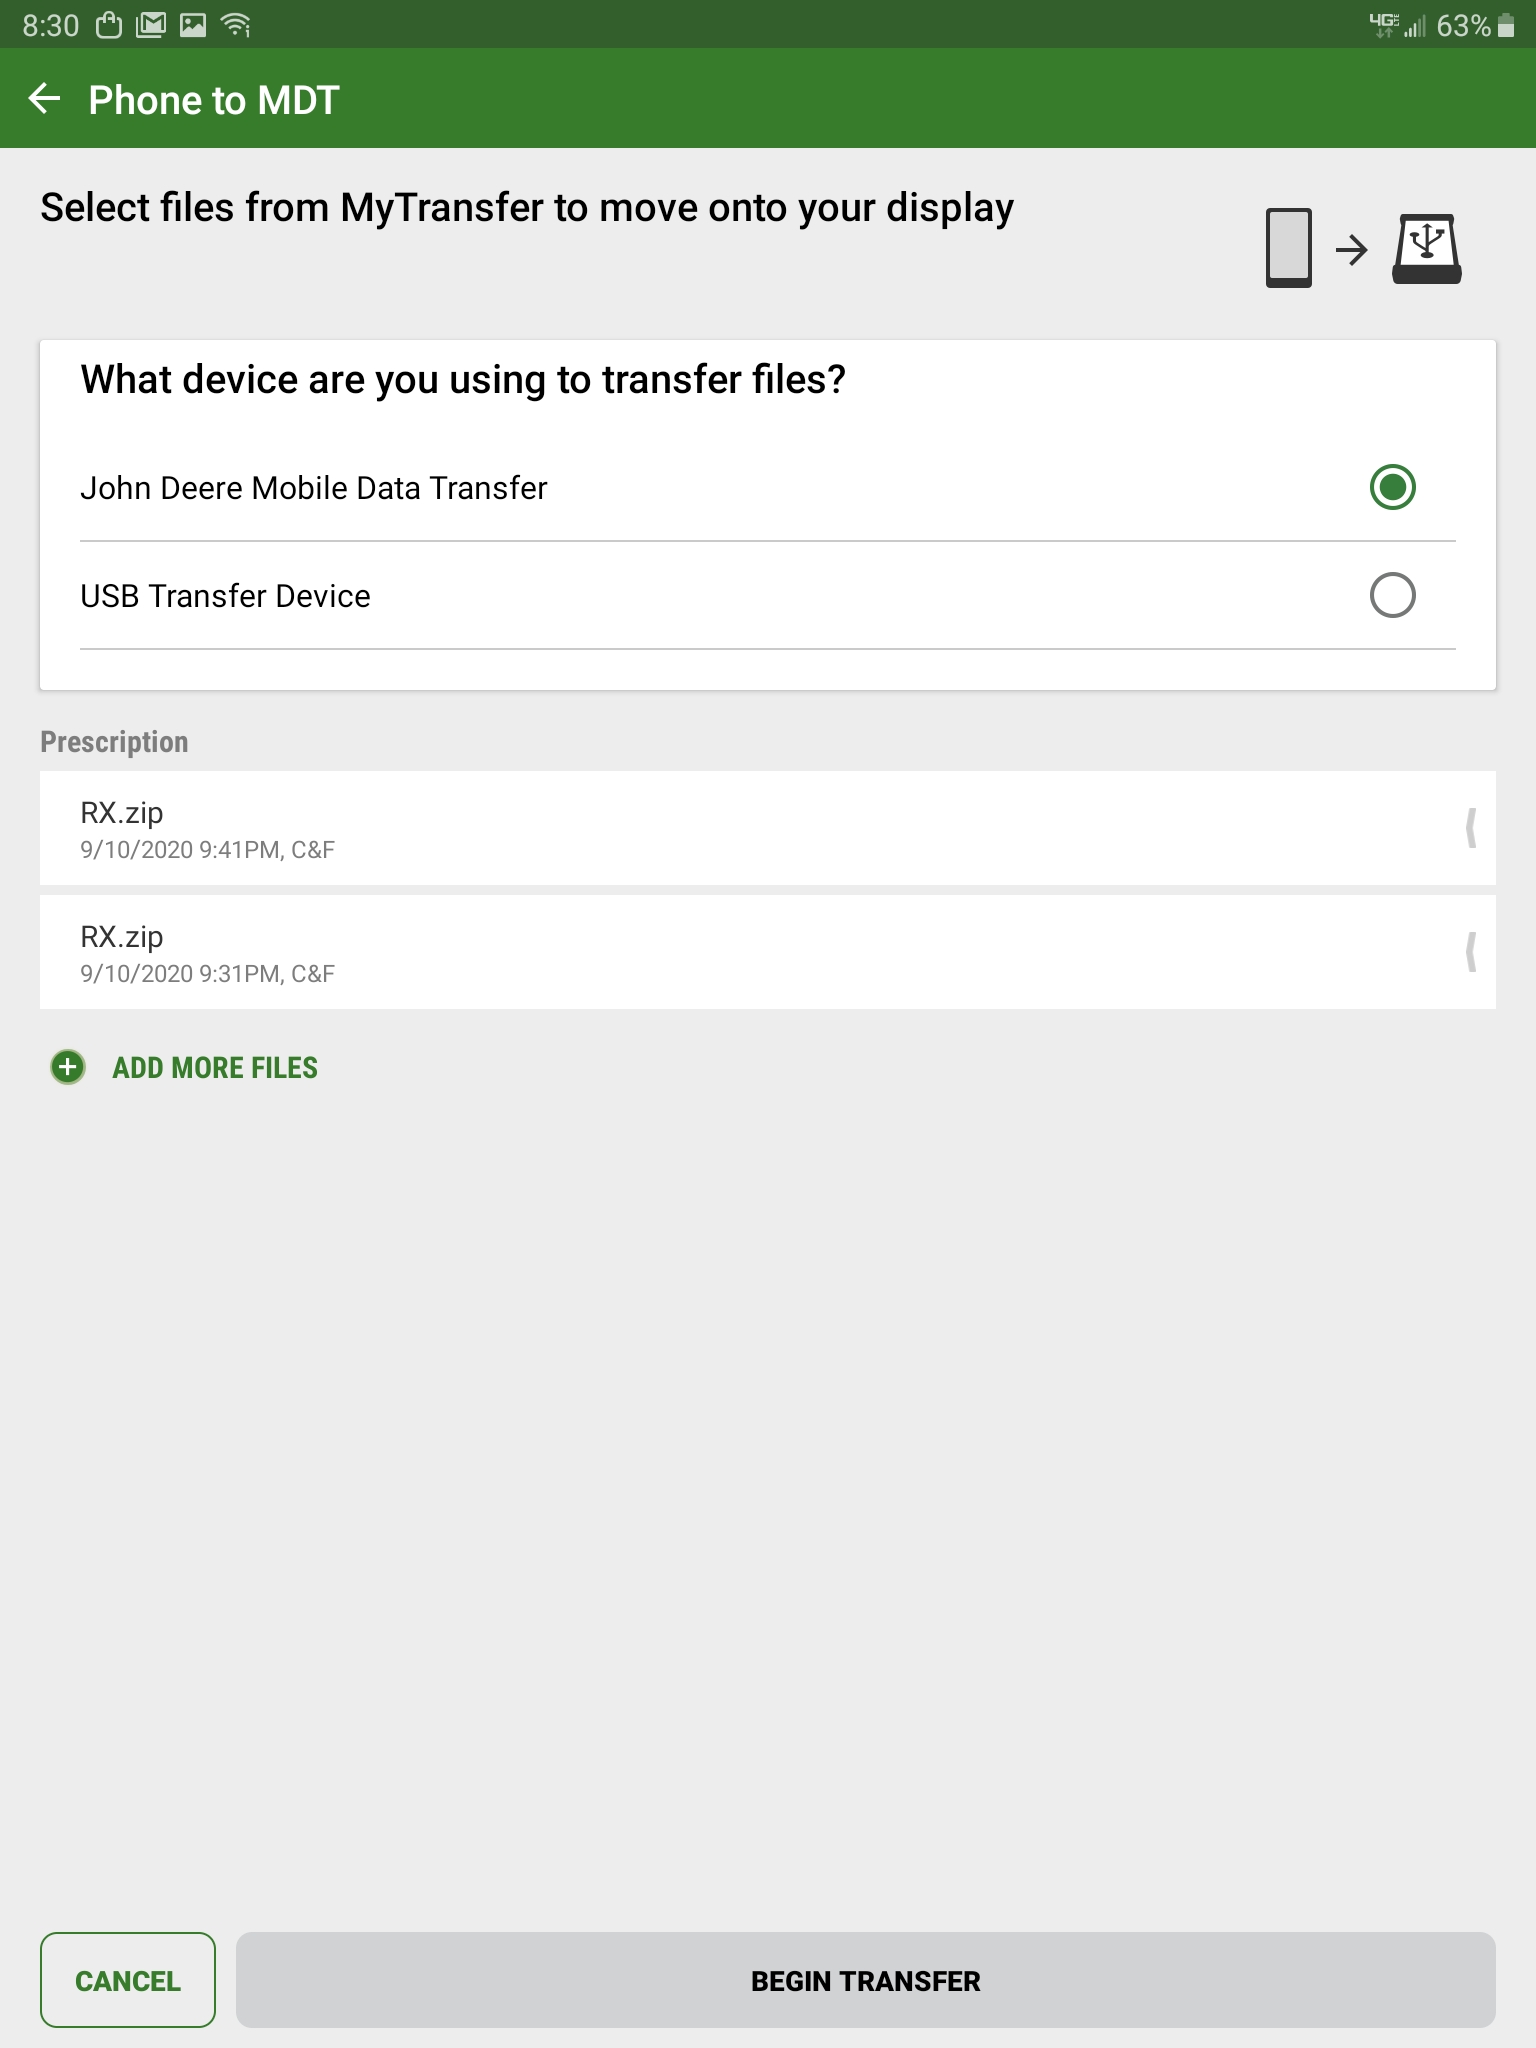Select John Deere Mobile Data Transfer radio button
This screenshot has height=2048, width=1536.
click(x=1392, y=487)
